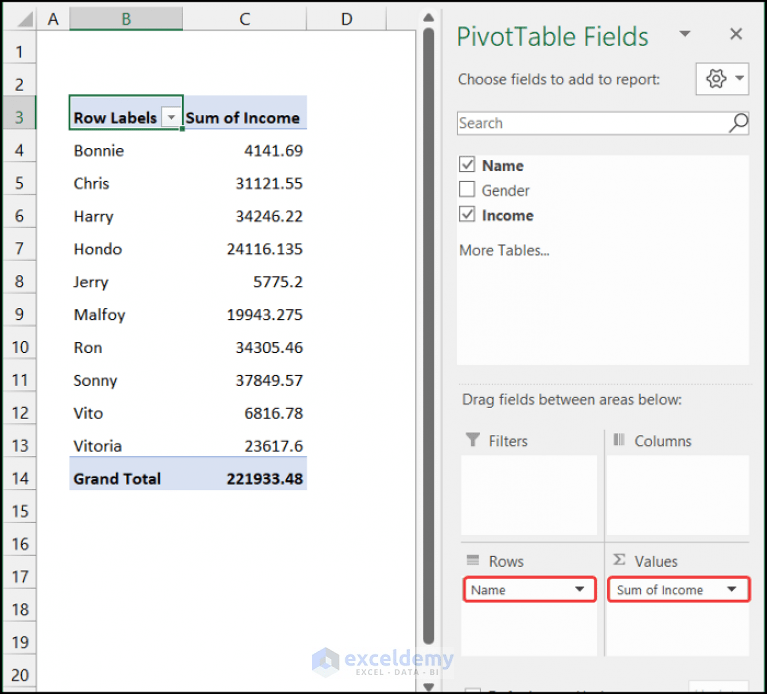Image resolution: width=767 pixels, height=694 pixels.
Task: Click the gear Tools icon in PivotTable Fields
Action: click(722, 78)
